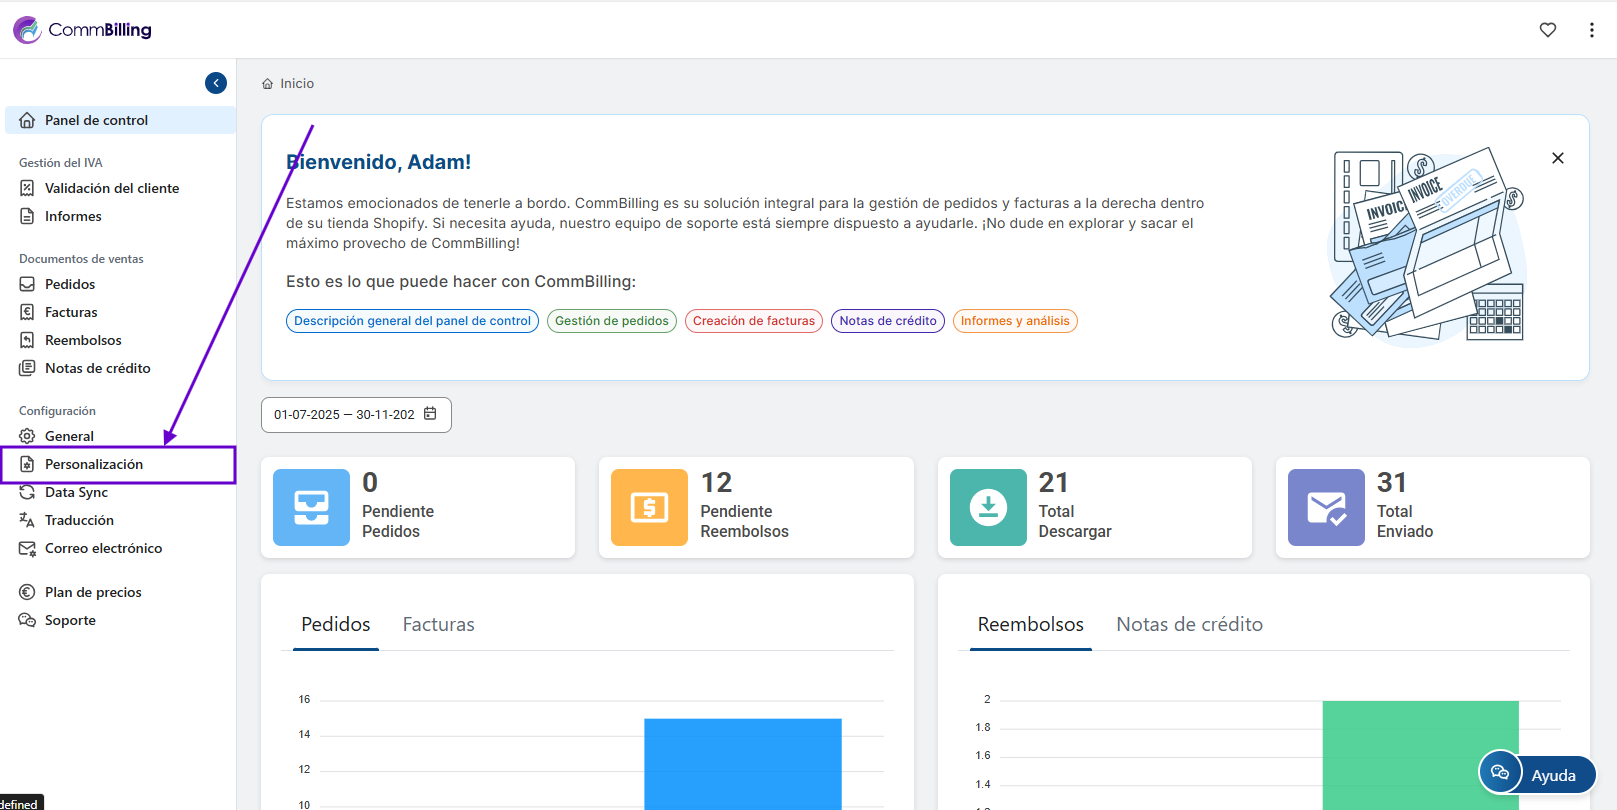Dismiss the welcome banner with the X
The image size is (1617, 810).
coord(1557,158)
